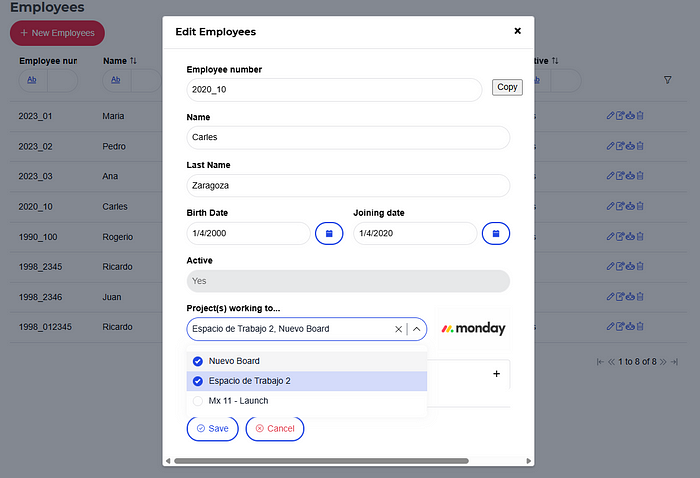Sort table by the Name column
700x478 pixels.
[133, 61]
